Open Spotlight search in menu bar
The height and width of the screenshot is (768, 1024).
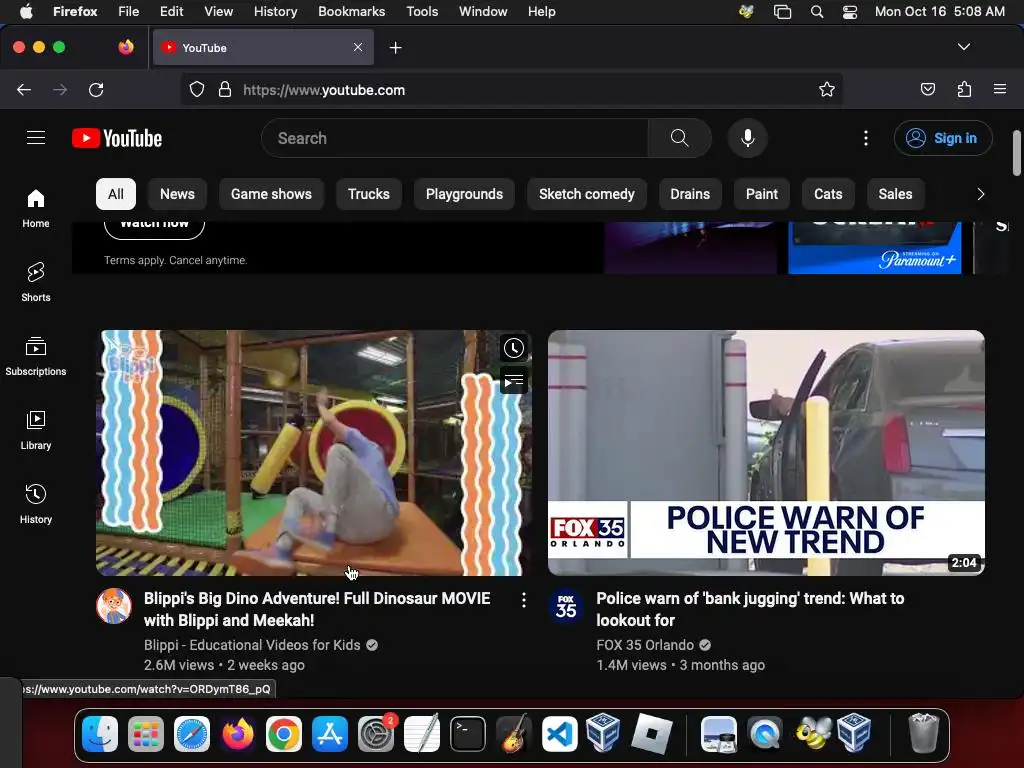(x=816, y=12)
